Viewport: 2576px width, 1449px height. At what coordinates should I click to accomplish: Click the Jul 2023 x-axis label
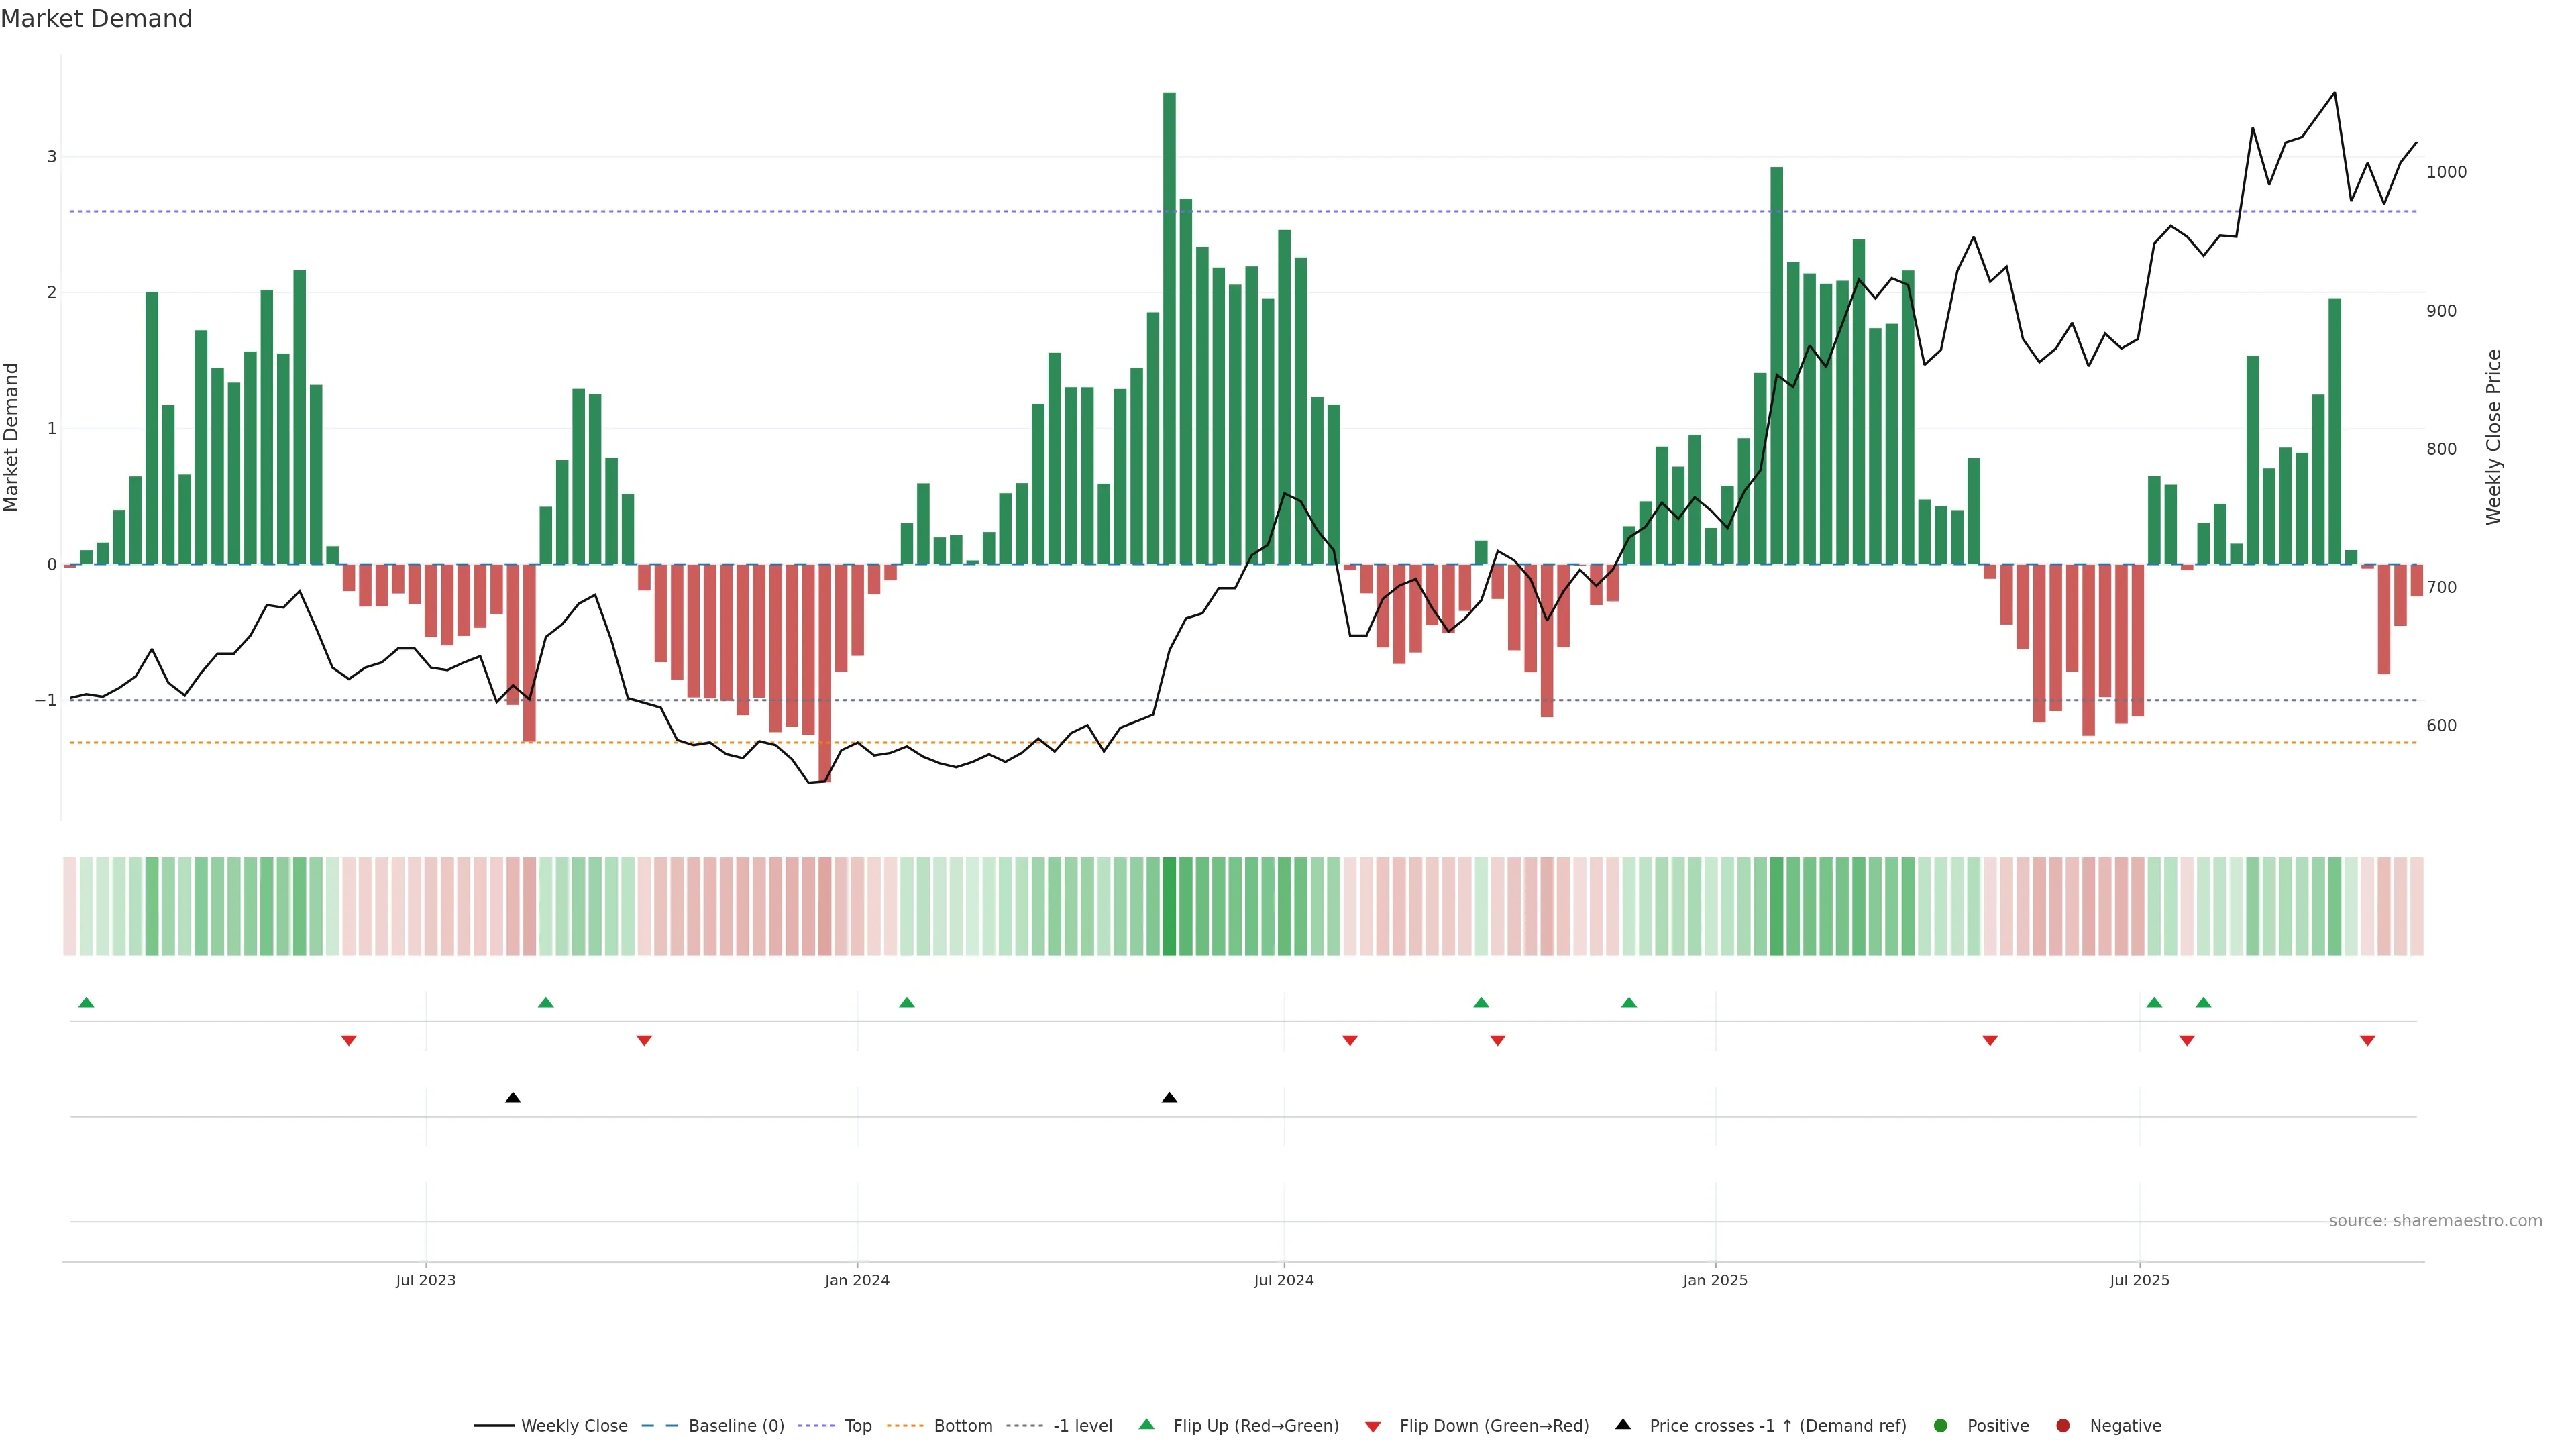(425, 1280)
